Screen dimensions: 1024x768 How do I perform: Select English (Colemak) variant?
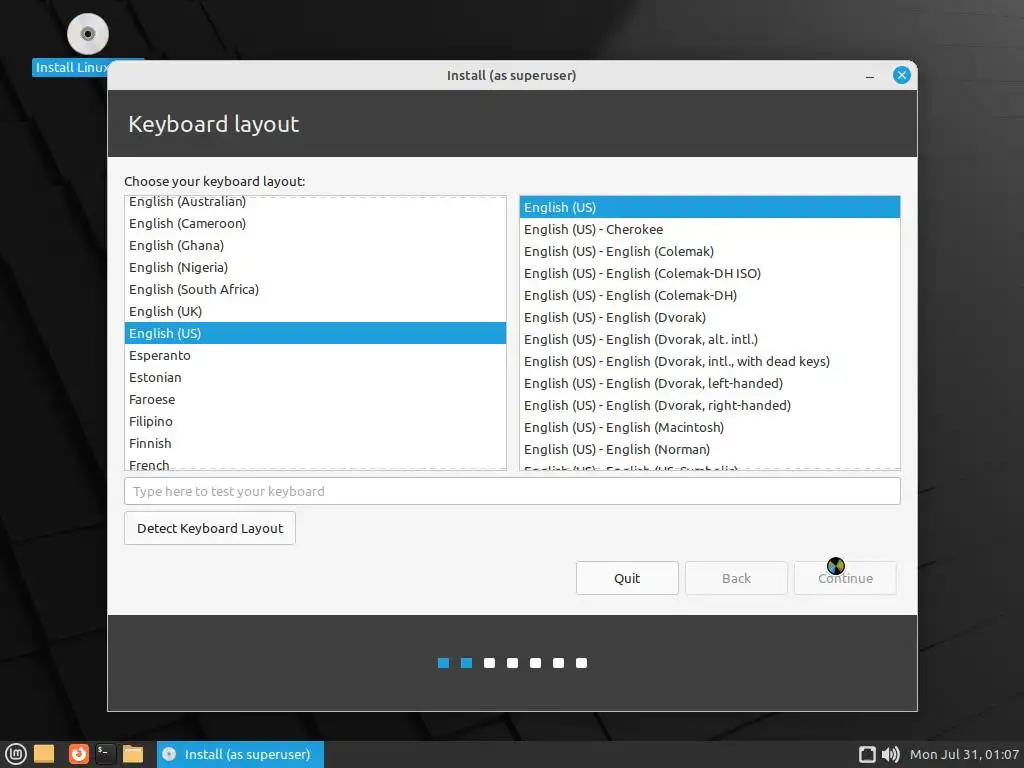coord(710,251)
